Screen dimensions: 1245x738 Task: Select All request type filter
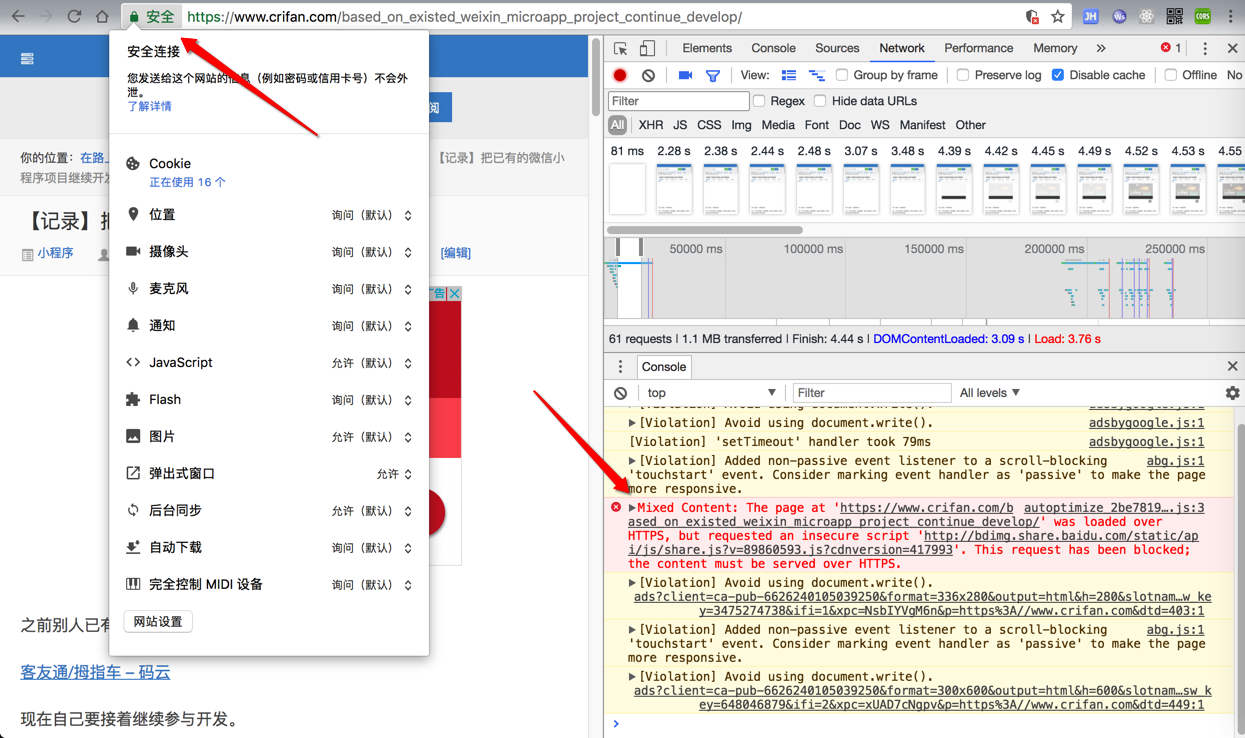click(x=617, y=125)
